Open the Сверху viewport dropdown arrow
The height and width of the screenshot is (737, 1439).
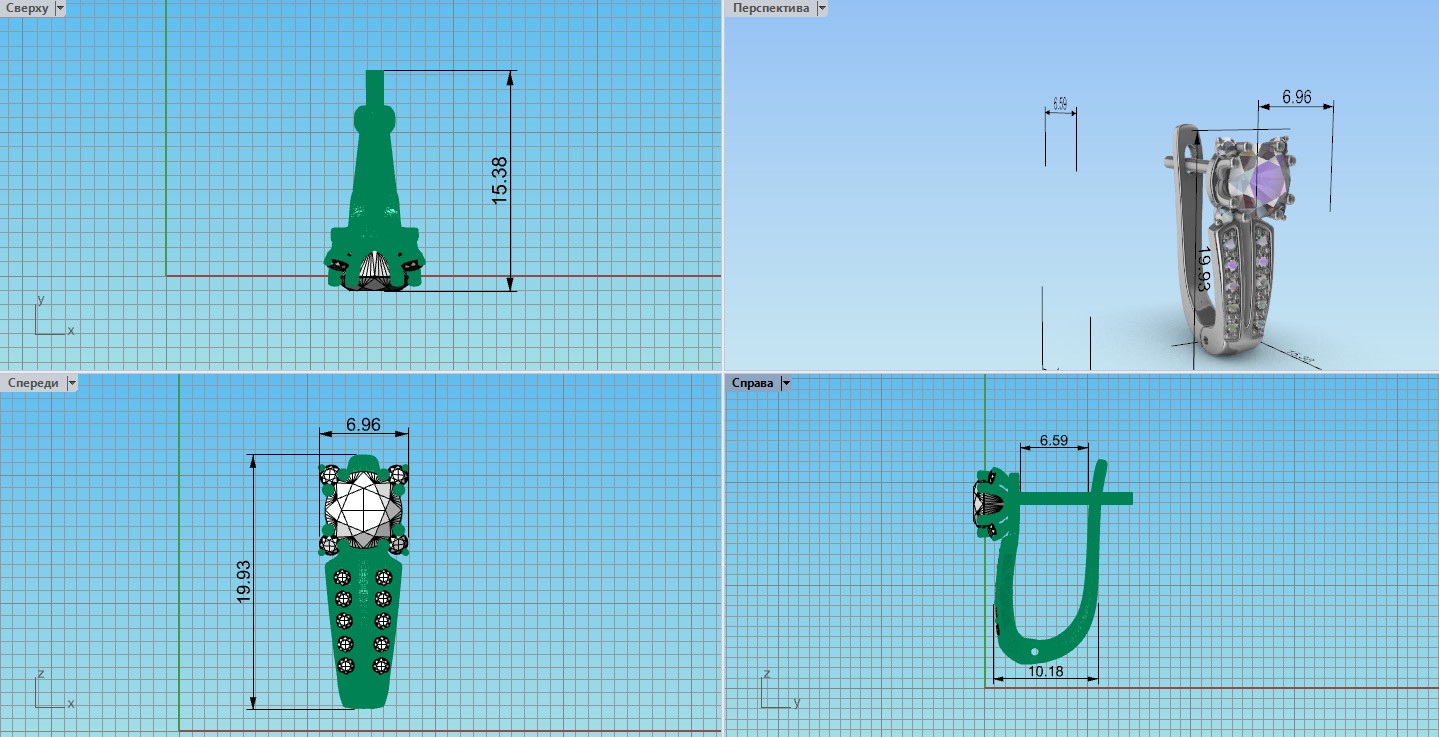point(60,8)
